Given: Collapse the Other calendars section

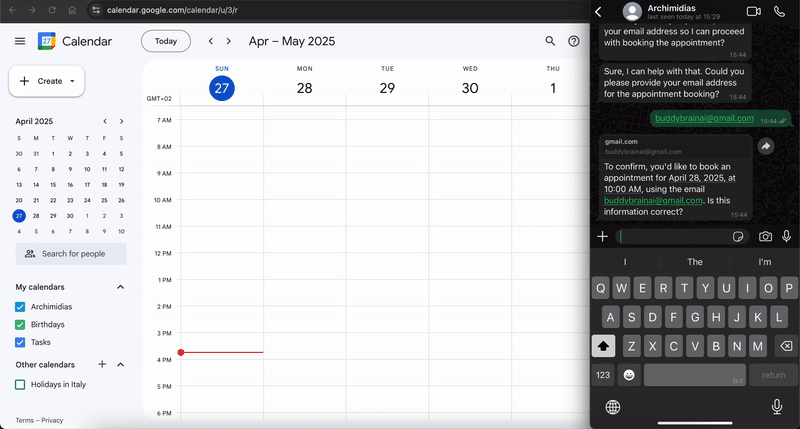Looking at the screenshot, I should [x=120, y=364].
